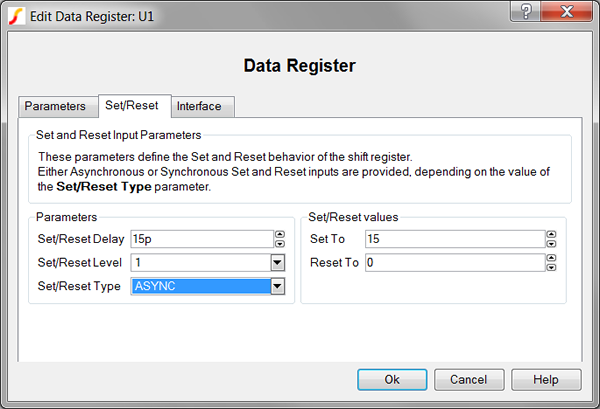Click the Set To value field
This screenshot has width=600, height=409.
(453, 238)
